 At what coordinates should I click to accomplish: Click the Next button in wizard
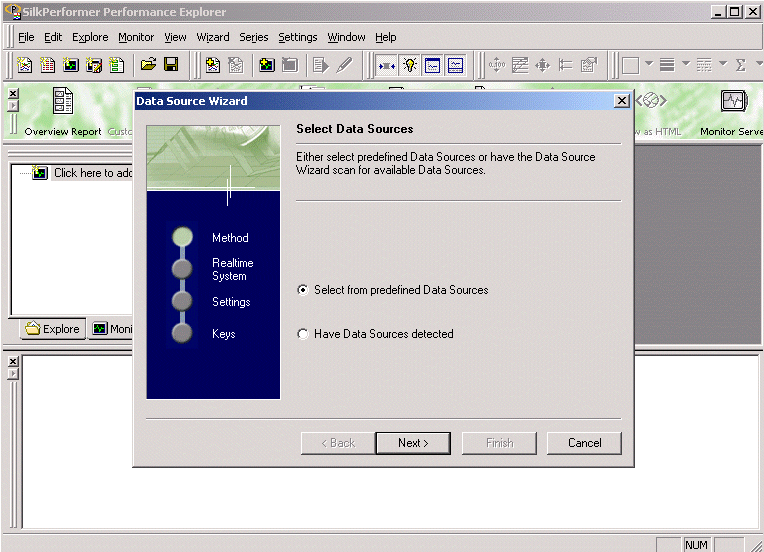coord(413,443)
